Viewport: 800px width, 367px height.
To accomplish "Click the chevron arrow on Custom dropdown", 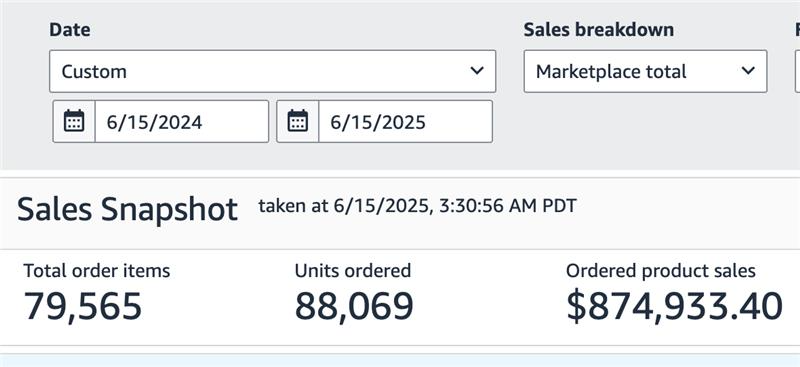I will pyautogui.click(x=477, y=71).
